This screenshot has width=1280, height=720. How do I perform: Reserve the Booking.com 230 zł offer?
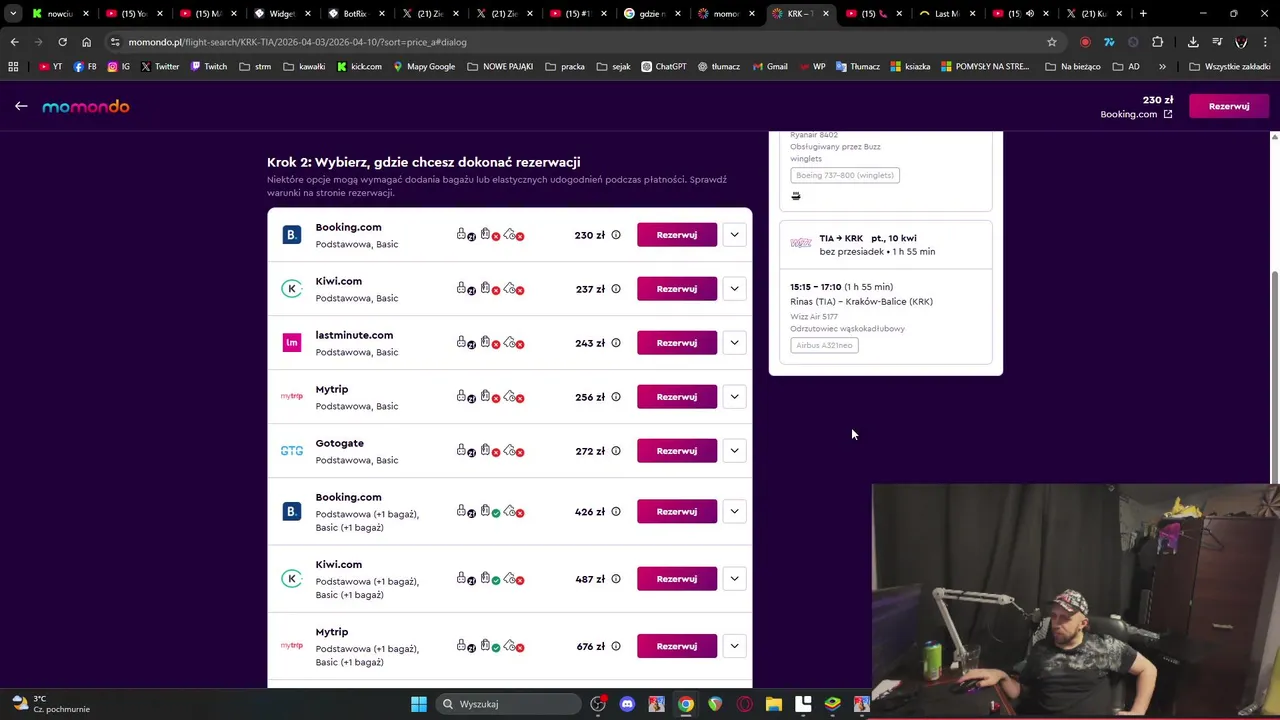677,235
